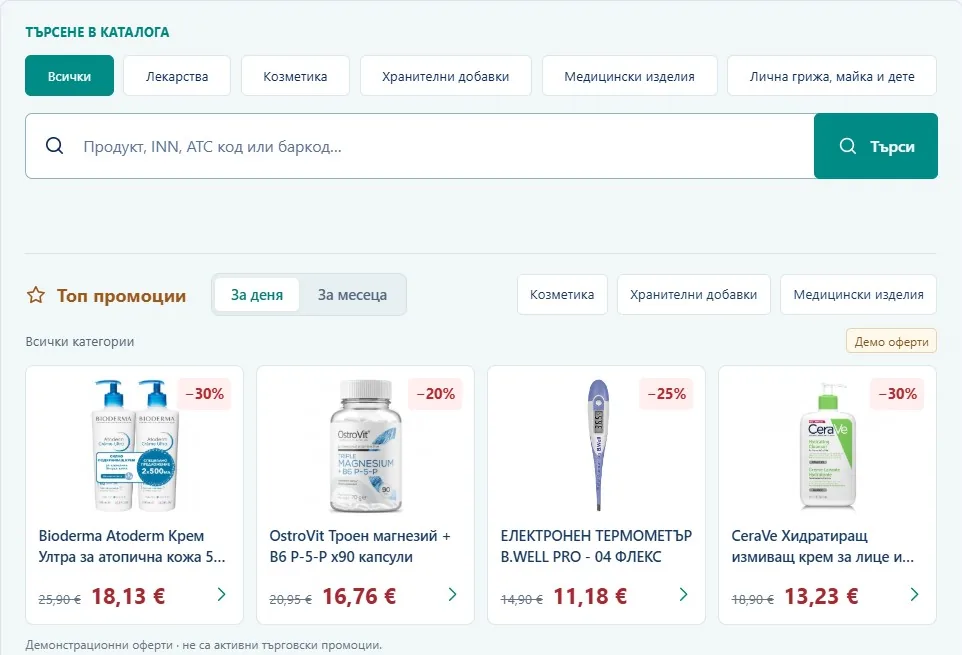Open the B.WELL thermometer image
Screen dimensions: 962x655
[598, 445]
